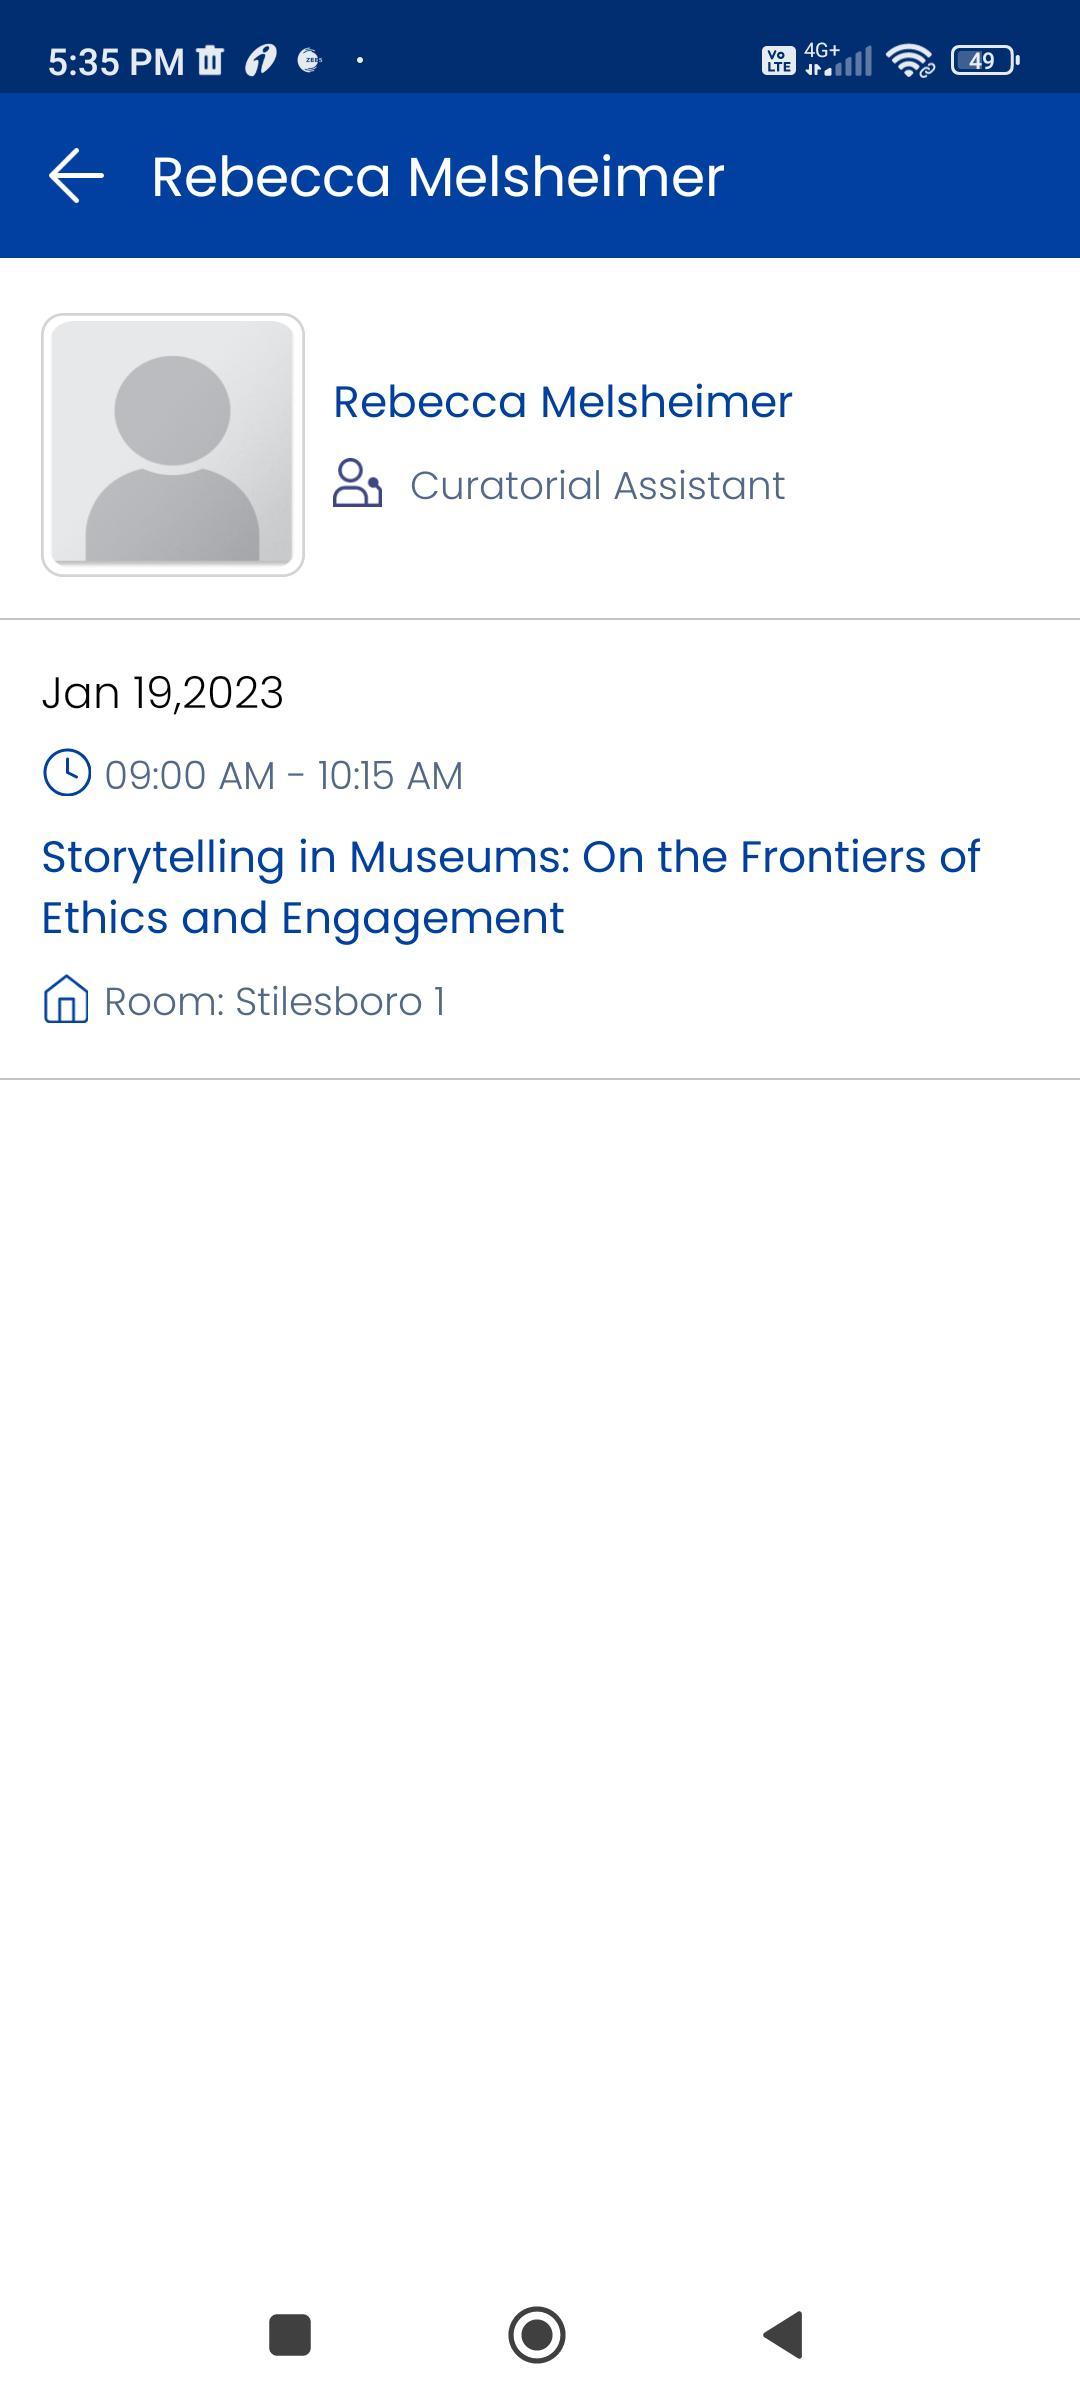Image resolution: width=1080 pixels, height=2400 pixels.
Task: Click the house room icon
Action: click(66, 999)
